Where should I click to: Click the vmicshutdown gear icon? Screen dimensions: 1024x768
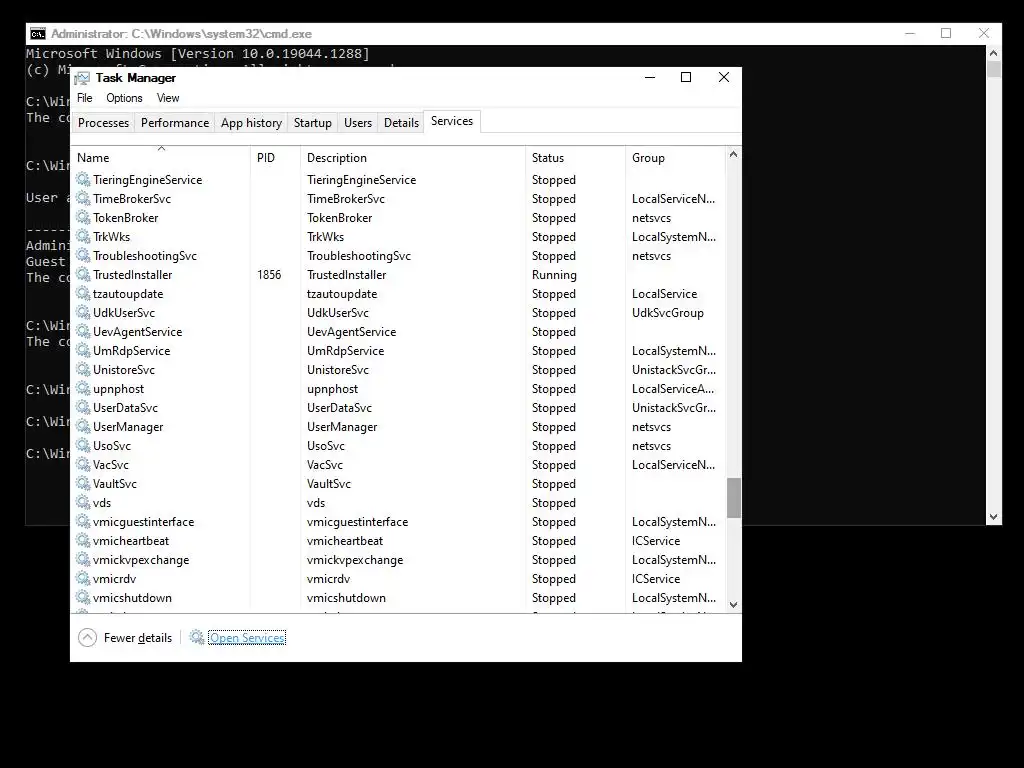pos(83,596)
